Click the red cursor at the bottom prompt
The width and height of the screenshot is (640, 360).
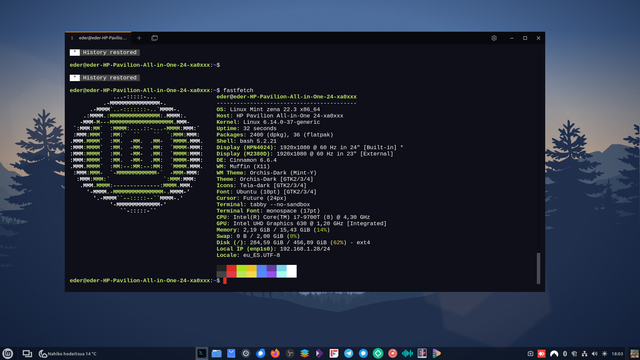point(224,281)
